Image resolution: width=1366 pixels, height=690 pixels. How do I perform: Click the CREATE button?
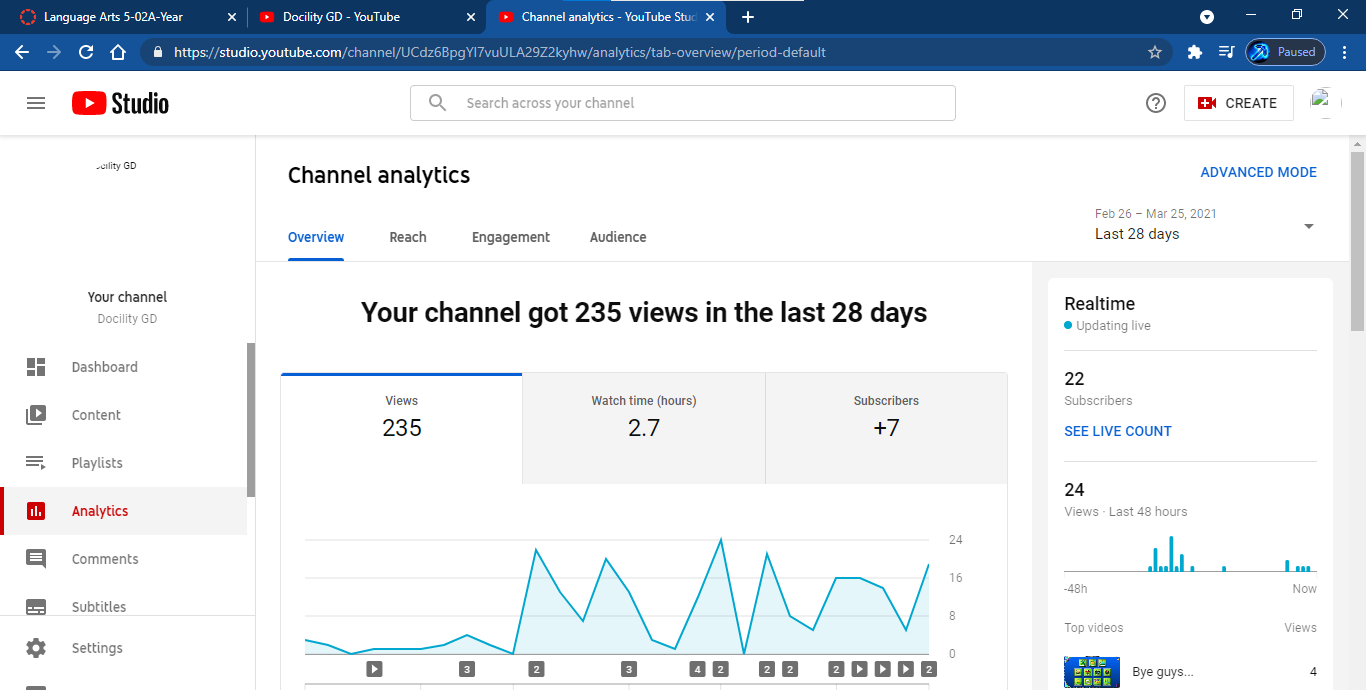click(x=1238, y=103)
